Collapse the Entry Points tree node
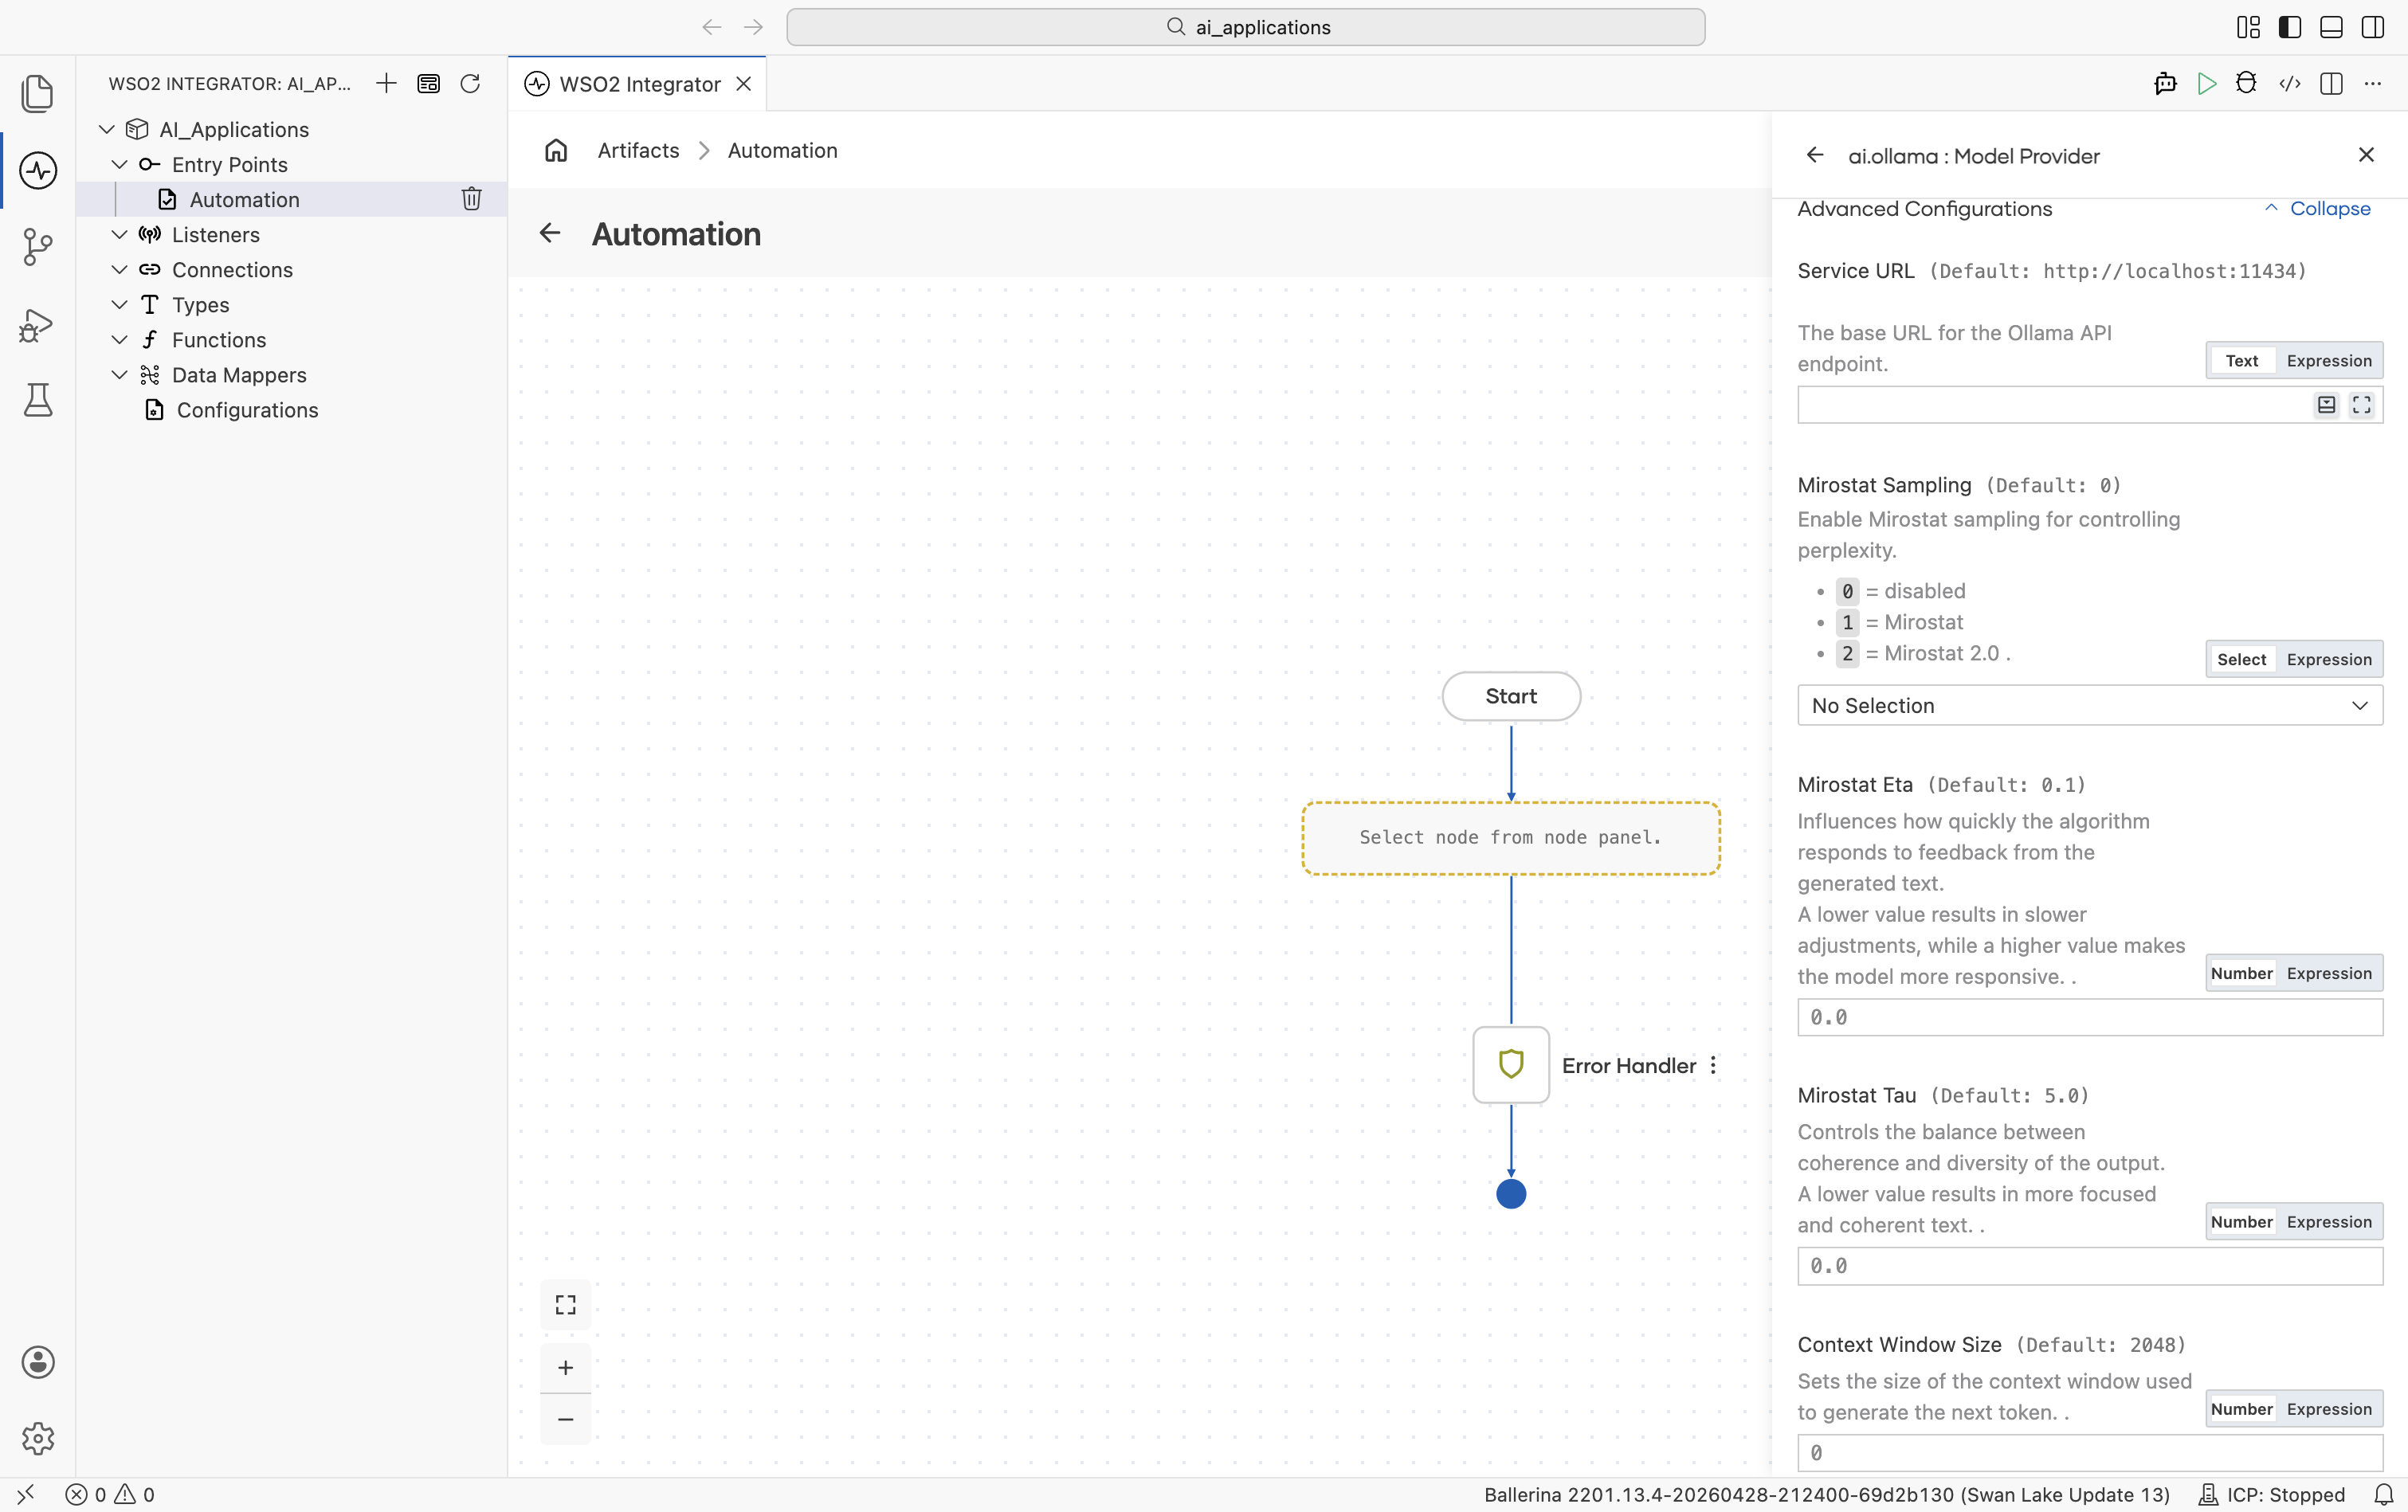The width and height of the screenshot is (2408, 1512). [x=120, y=164]
